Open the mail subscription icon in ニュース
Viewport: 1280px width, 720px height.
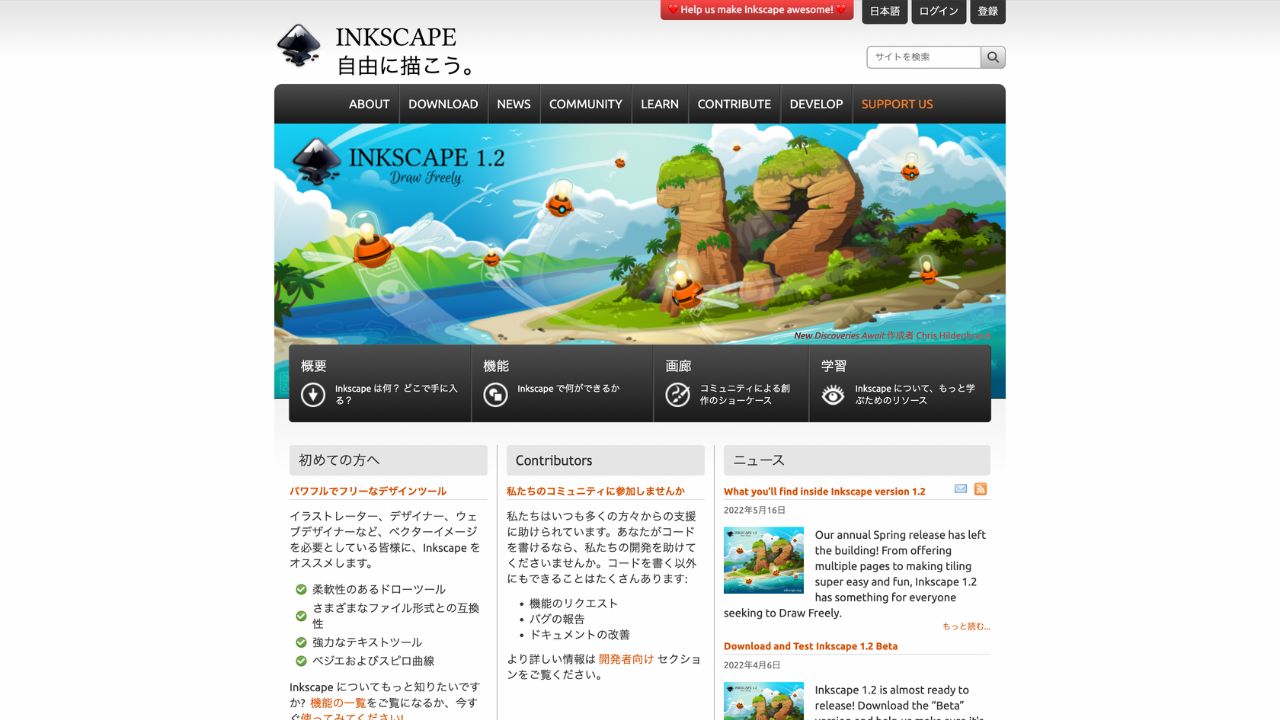tap(961, 489)
